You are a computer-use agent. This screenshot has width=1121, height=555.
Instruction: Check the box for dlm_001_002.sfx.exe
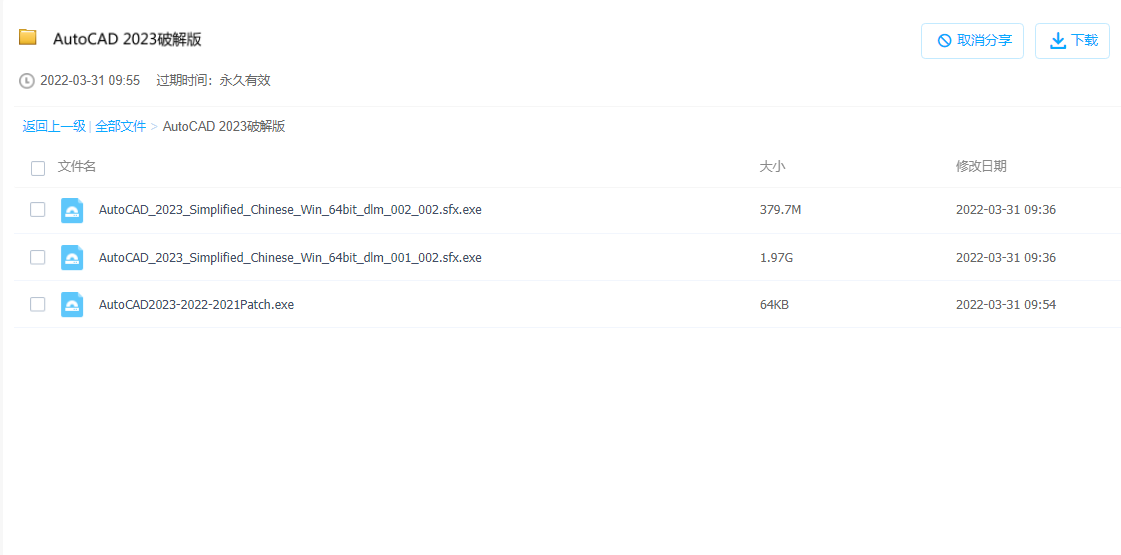coord(38,257)
